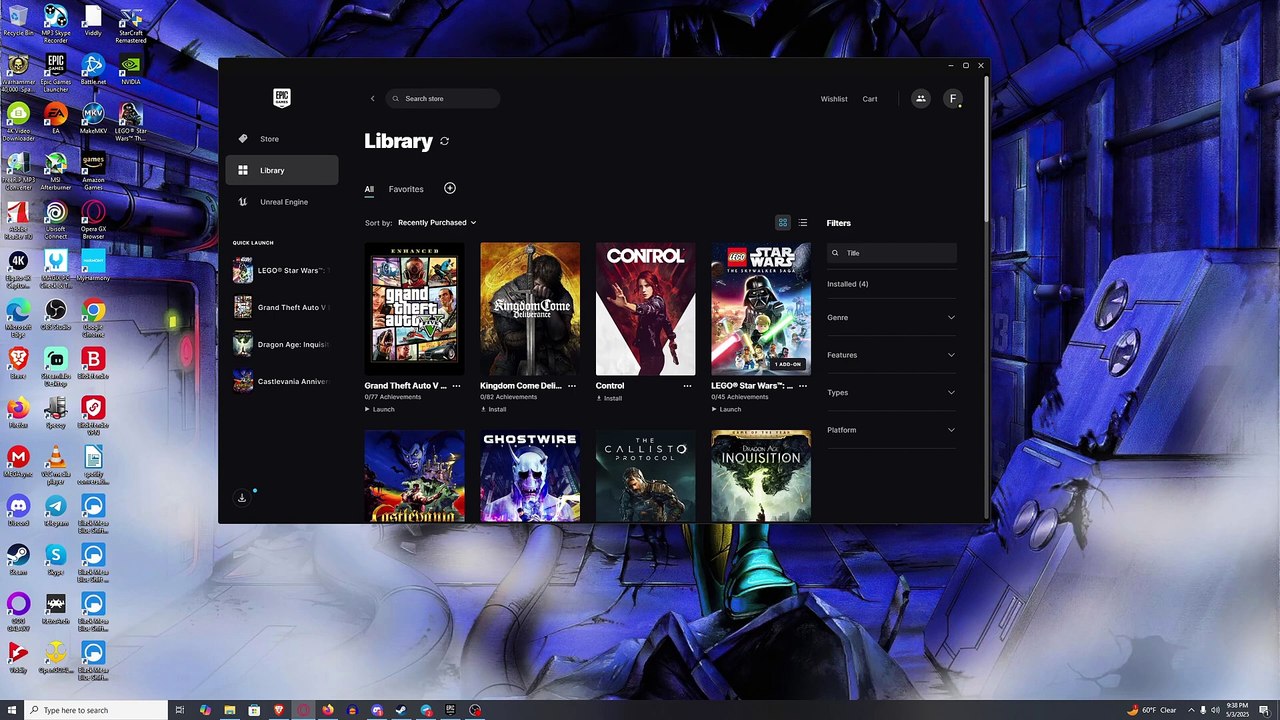
Task: Open the Store section in sidebar
Action: pyautogui.click(x=282, y=139)
